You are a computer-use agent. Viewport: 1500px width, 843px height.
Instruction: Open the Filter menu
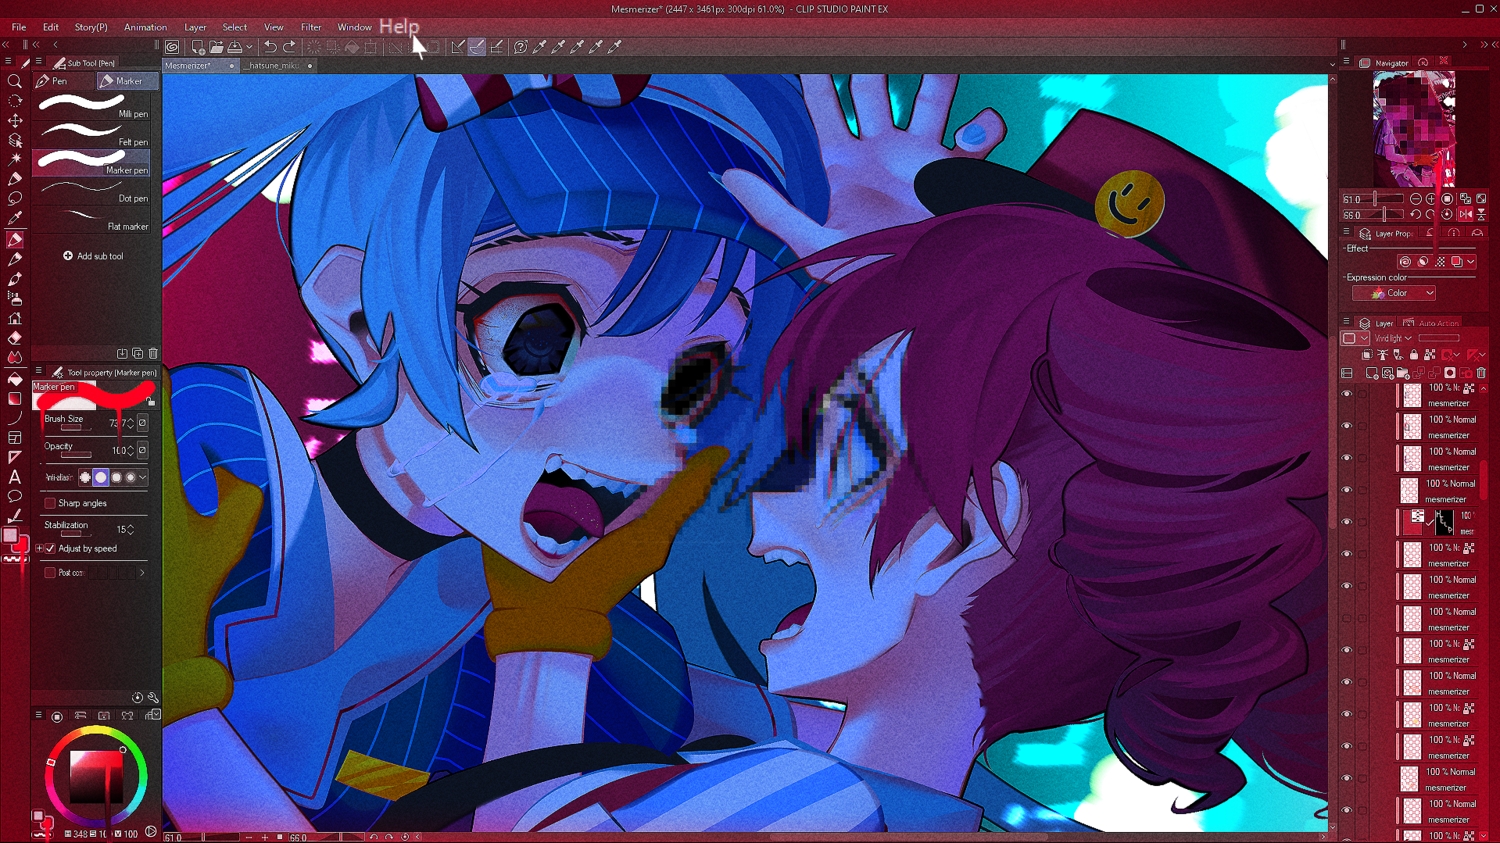click(x=311, y=27)
